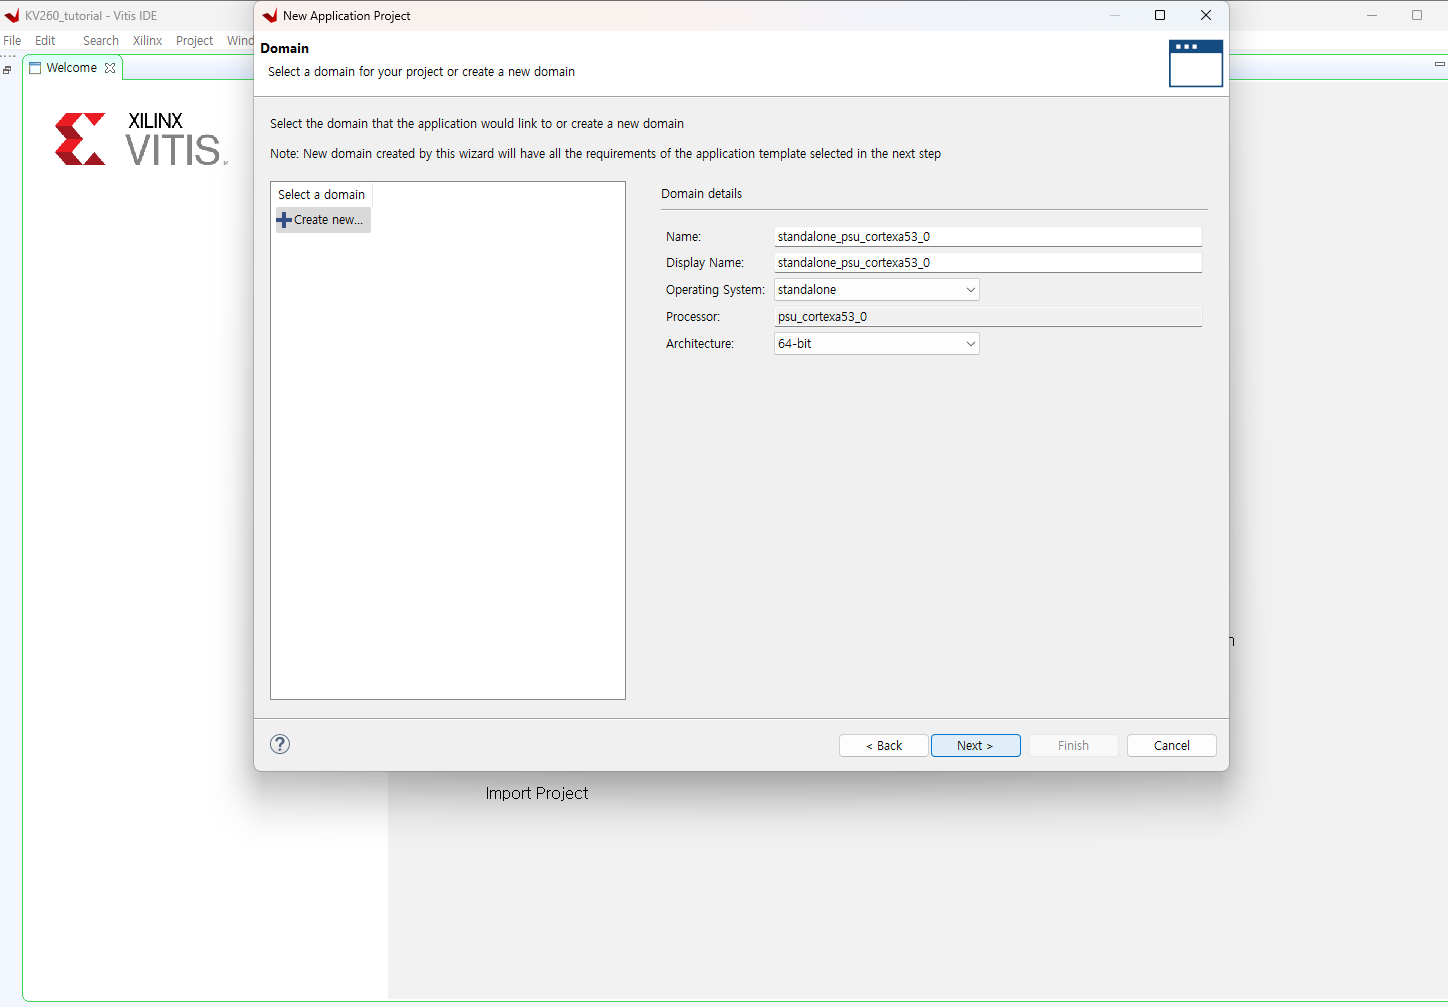Image resolution: width=1448 pixels, height=1007 pixels.
Task: Open the Search menu
Action: coord(101,41)
